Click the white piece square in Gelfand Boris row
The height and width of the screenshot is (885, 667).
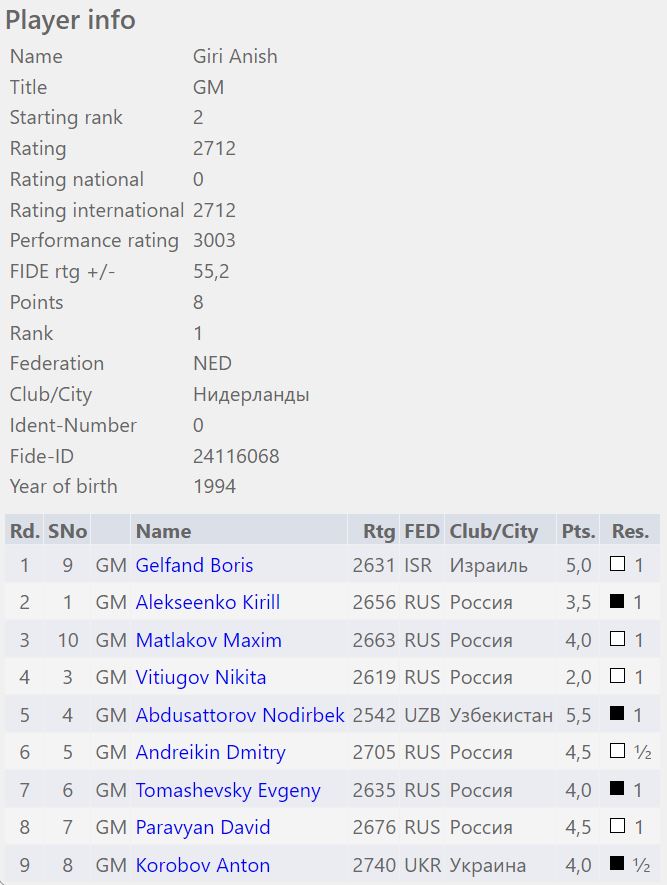point(618,565)
